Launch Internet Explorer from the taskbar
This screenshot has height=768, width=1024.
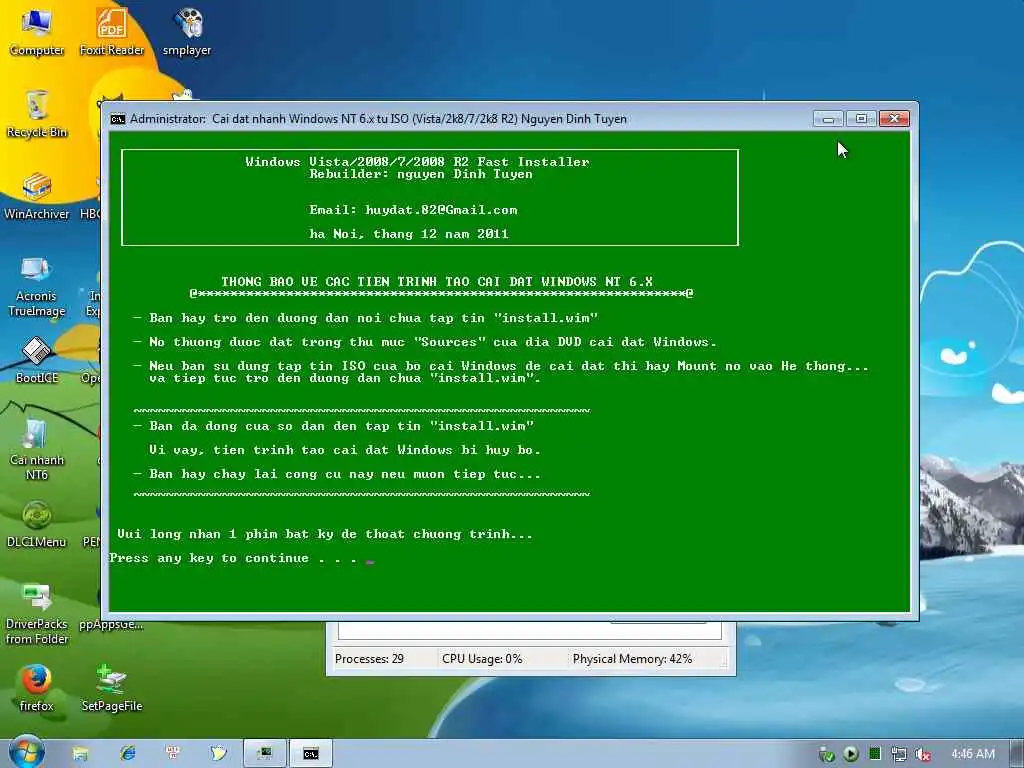tap(127, 754)
